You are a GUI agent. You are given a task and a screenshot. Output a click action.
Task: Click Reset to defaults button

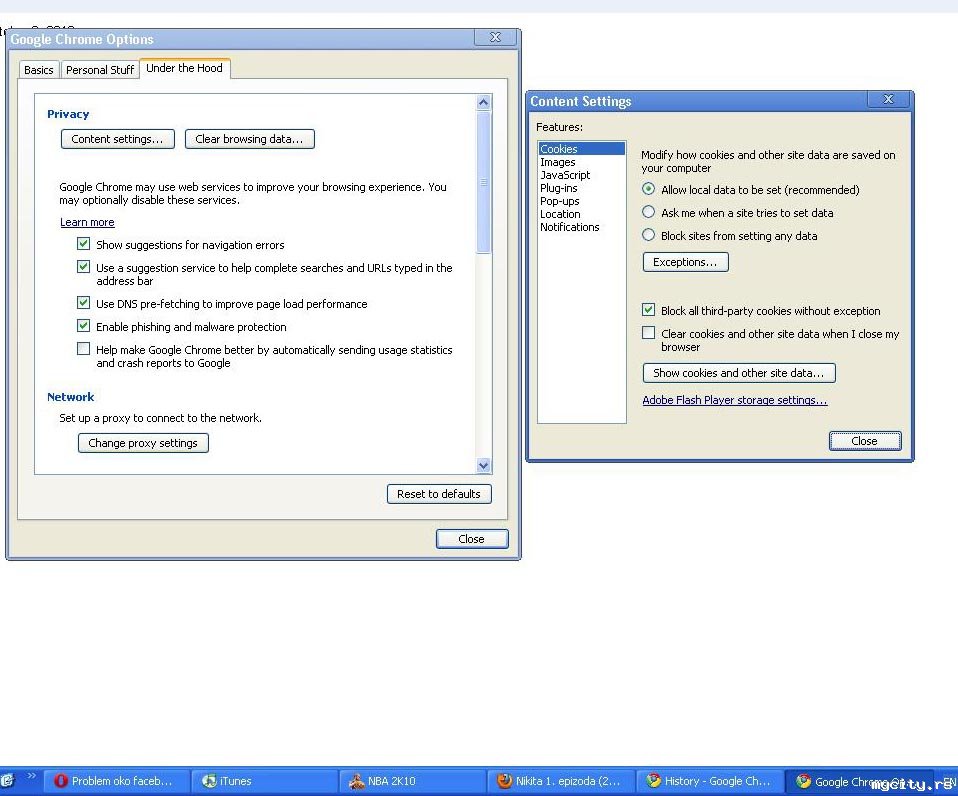tap(439, 494)
